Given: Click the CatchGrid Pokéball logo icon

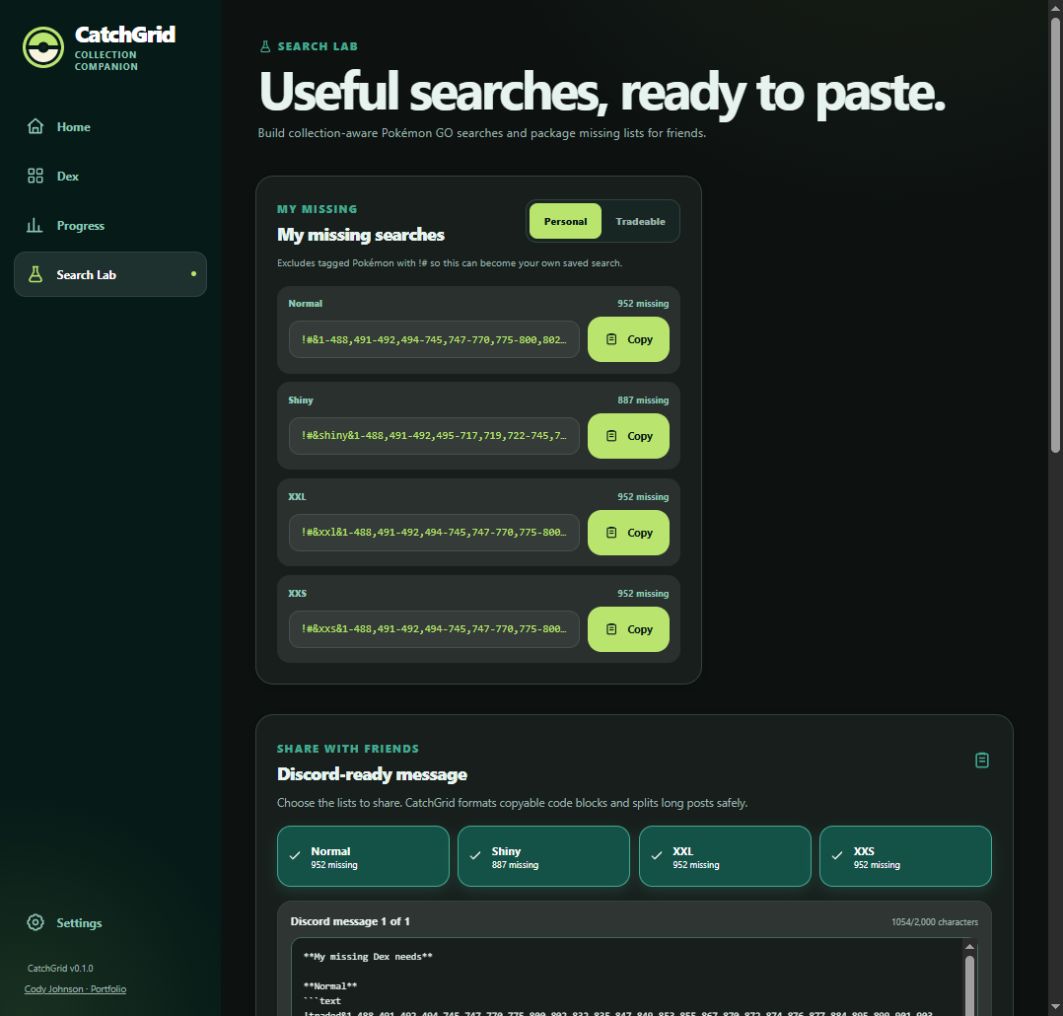Looking at the screenshot, I should click(43, 47).
